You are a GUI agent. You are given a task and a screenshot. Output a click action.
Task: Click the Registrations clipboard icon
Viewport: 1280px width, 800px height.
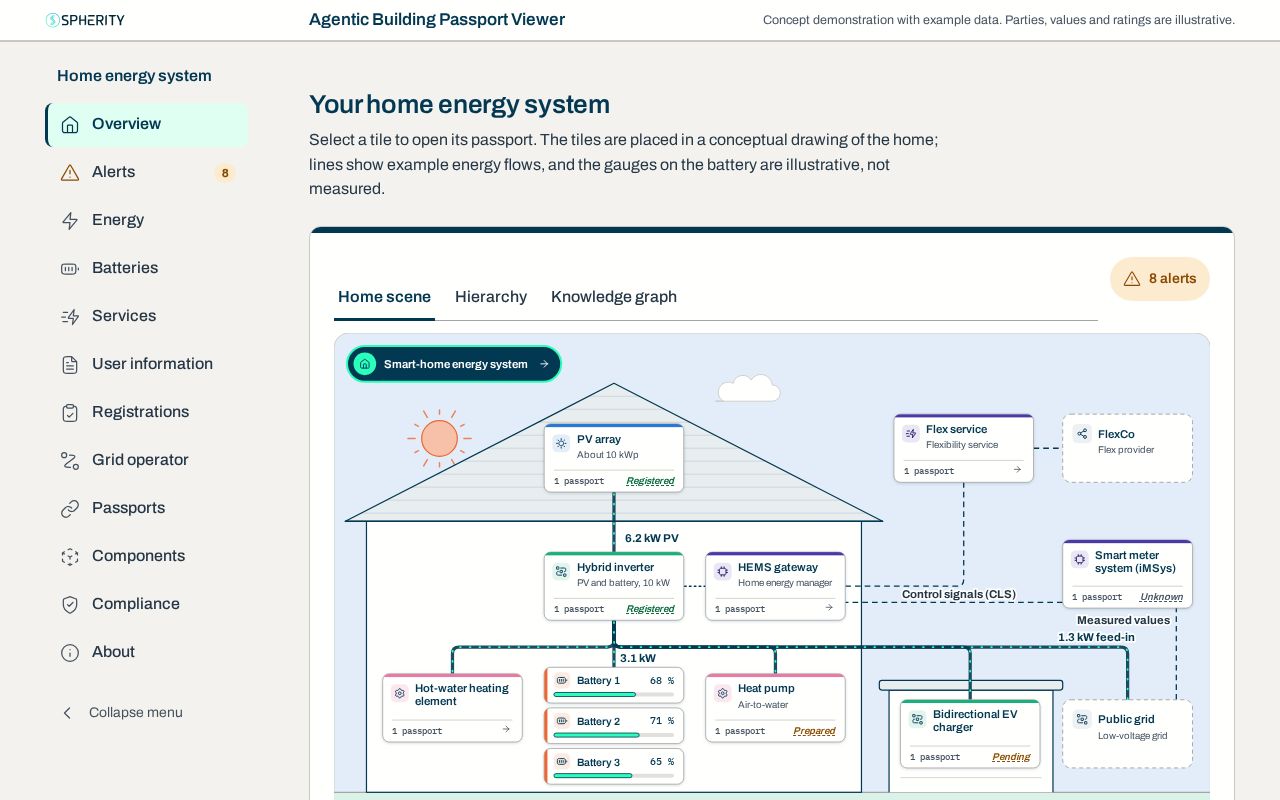70,413
